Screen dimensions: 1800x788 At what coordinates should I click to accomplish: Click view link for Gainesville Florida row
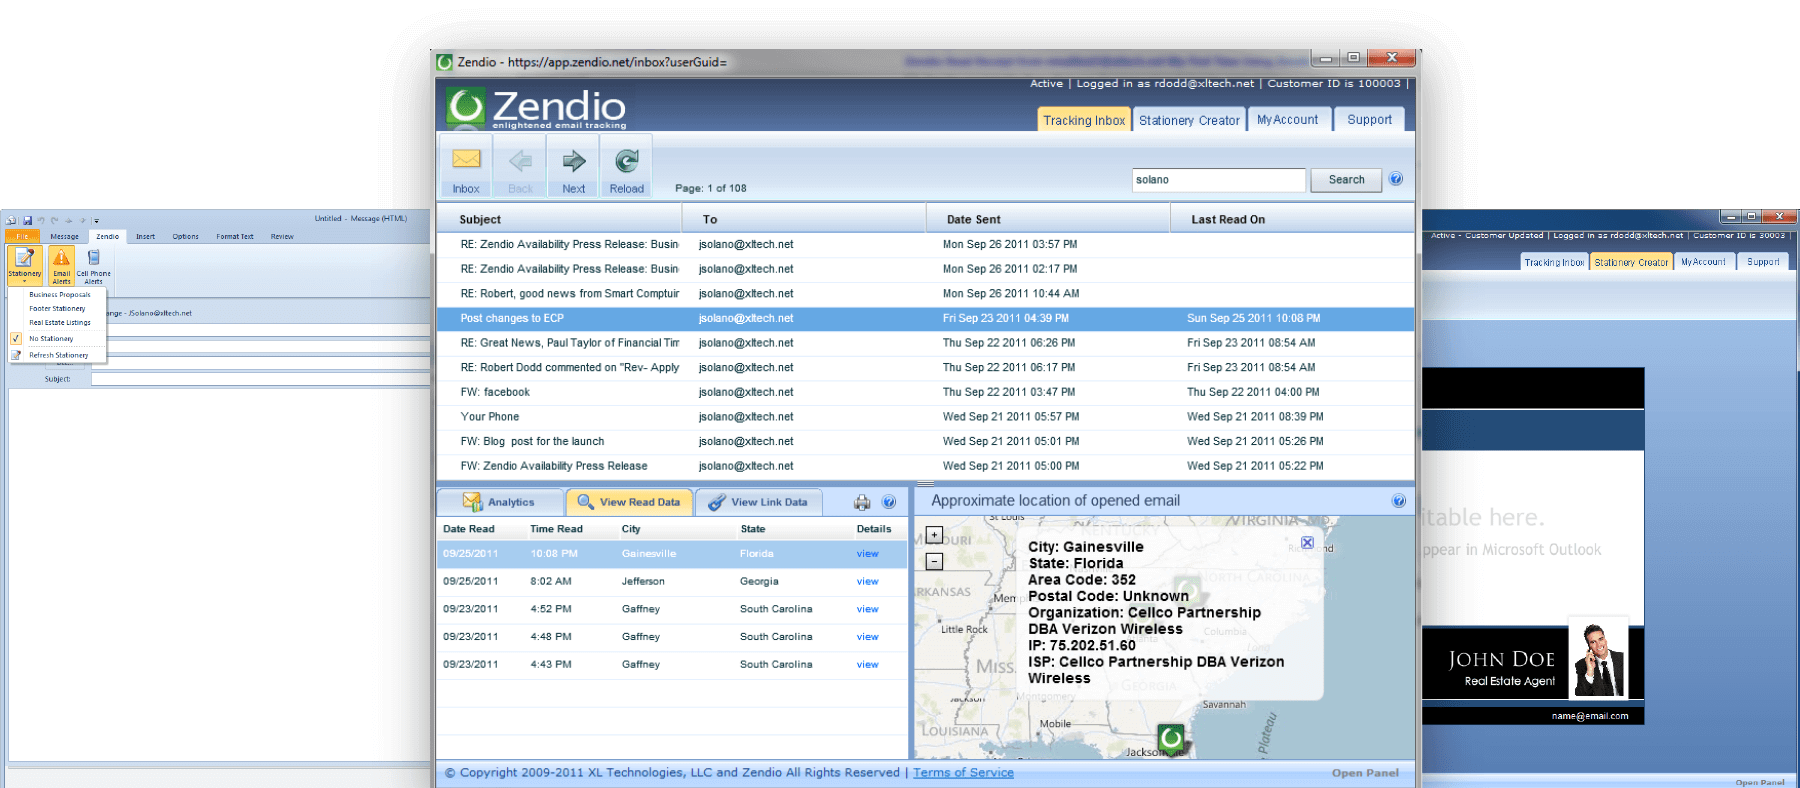(867, 553)
